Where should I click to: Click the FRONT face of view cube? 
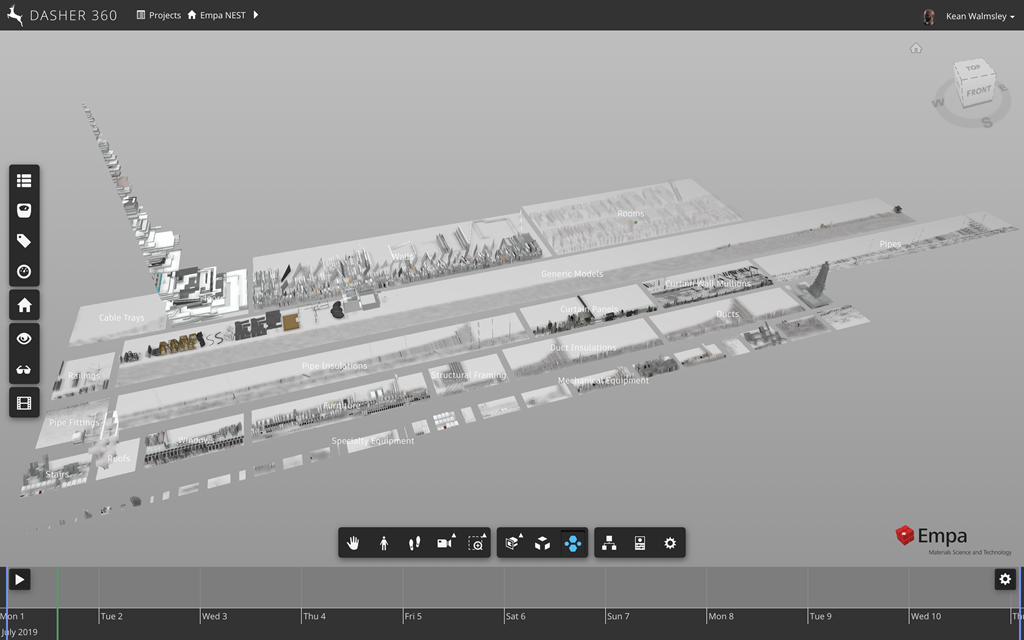977,92
